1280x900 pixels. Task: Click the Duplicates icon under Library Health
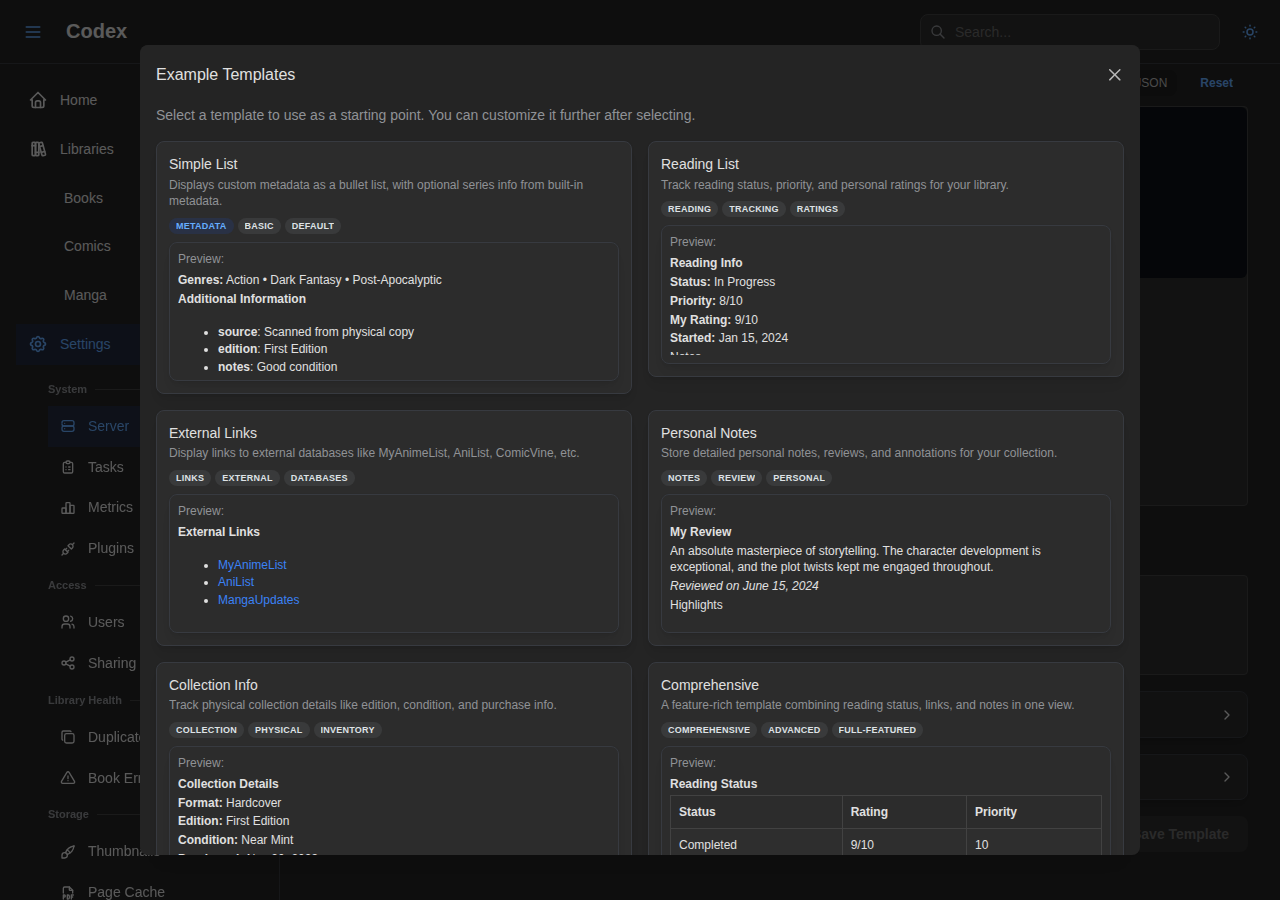click(66, 737)
